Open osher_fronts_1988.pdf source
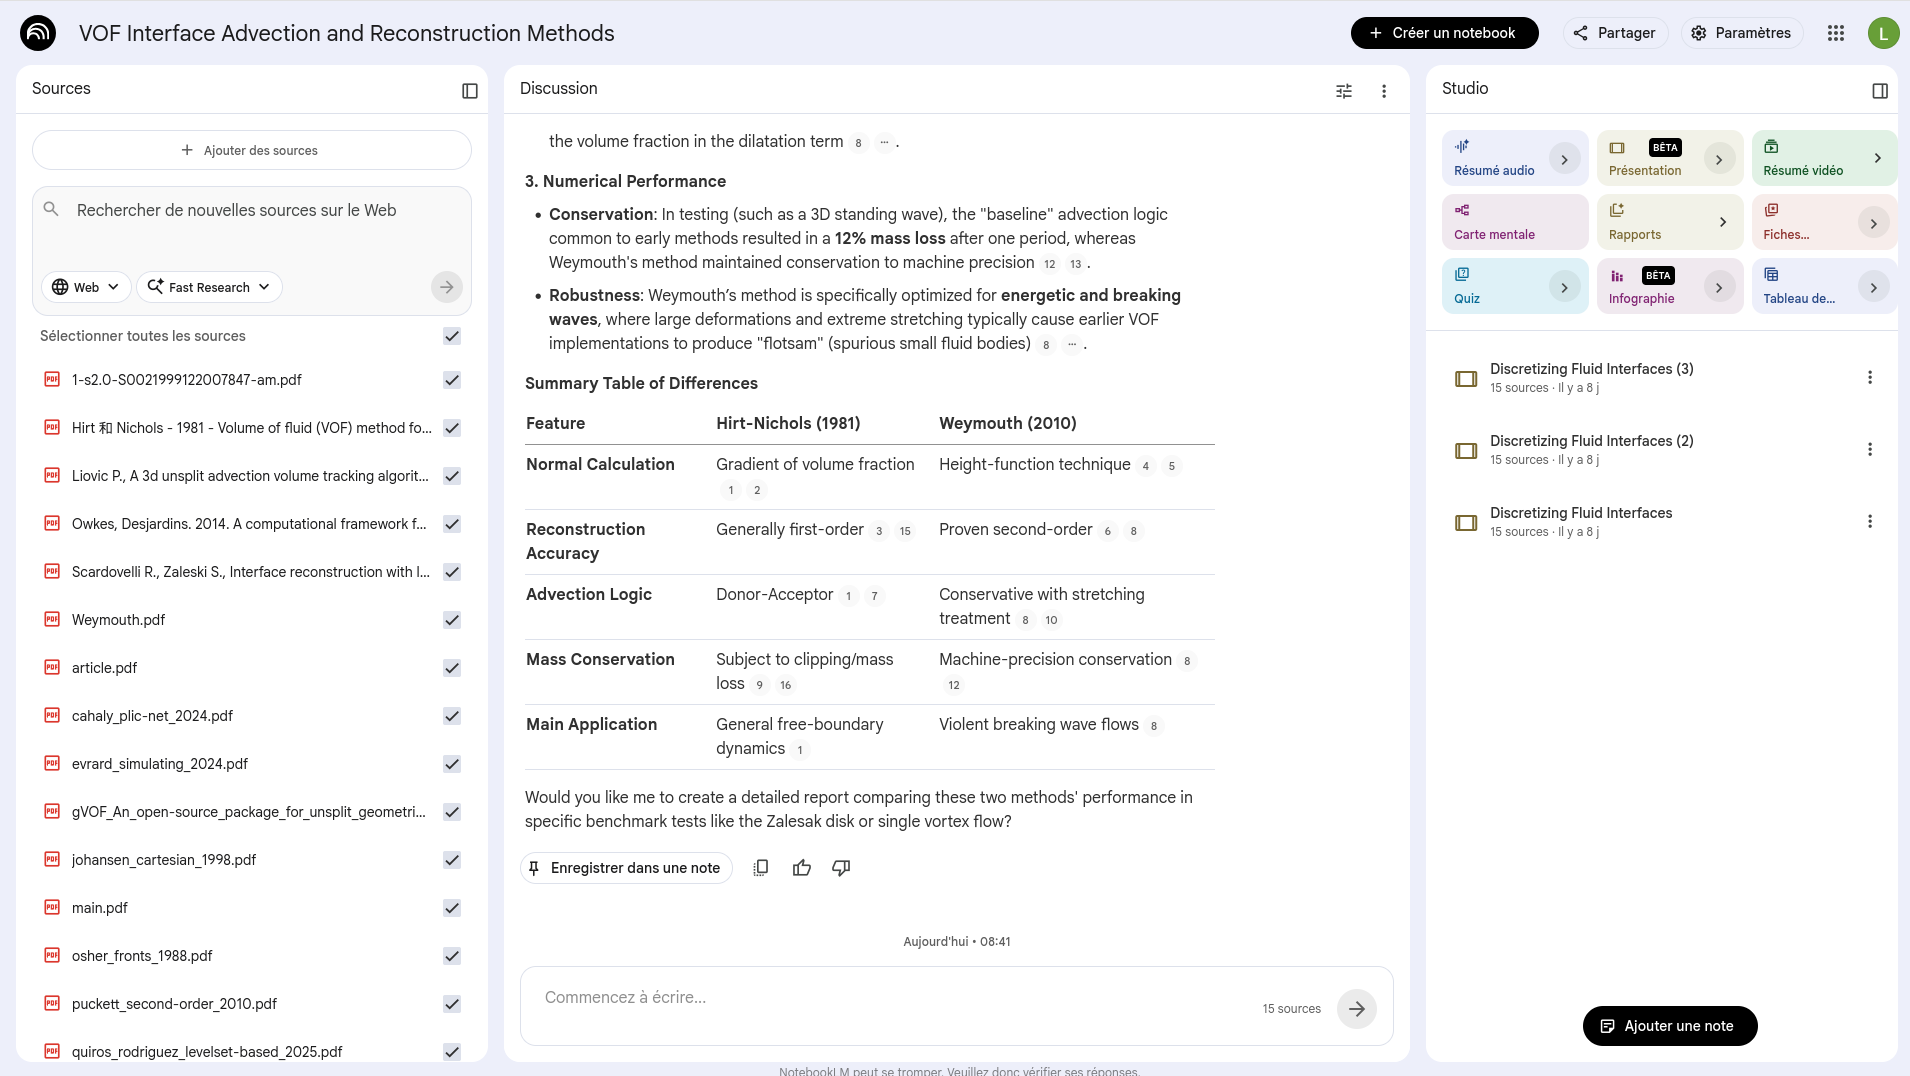The height and width of the screenshot is (1076, 1910). tap(142, 955)
